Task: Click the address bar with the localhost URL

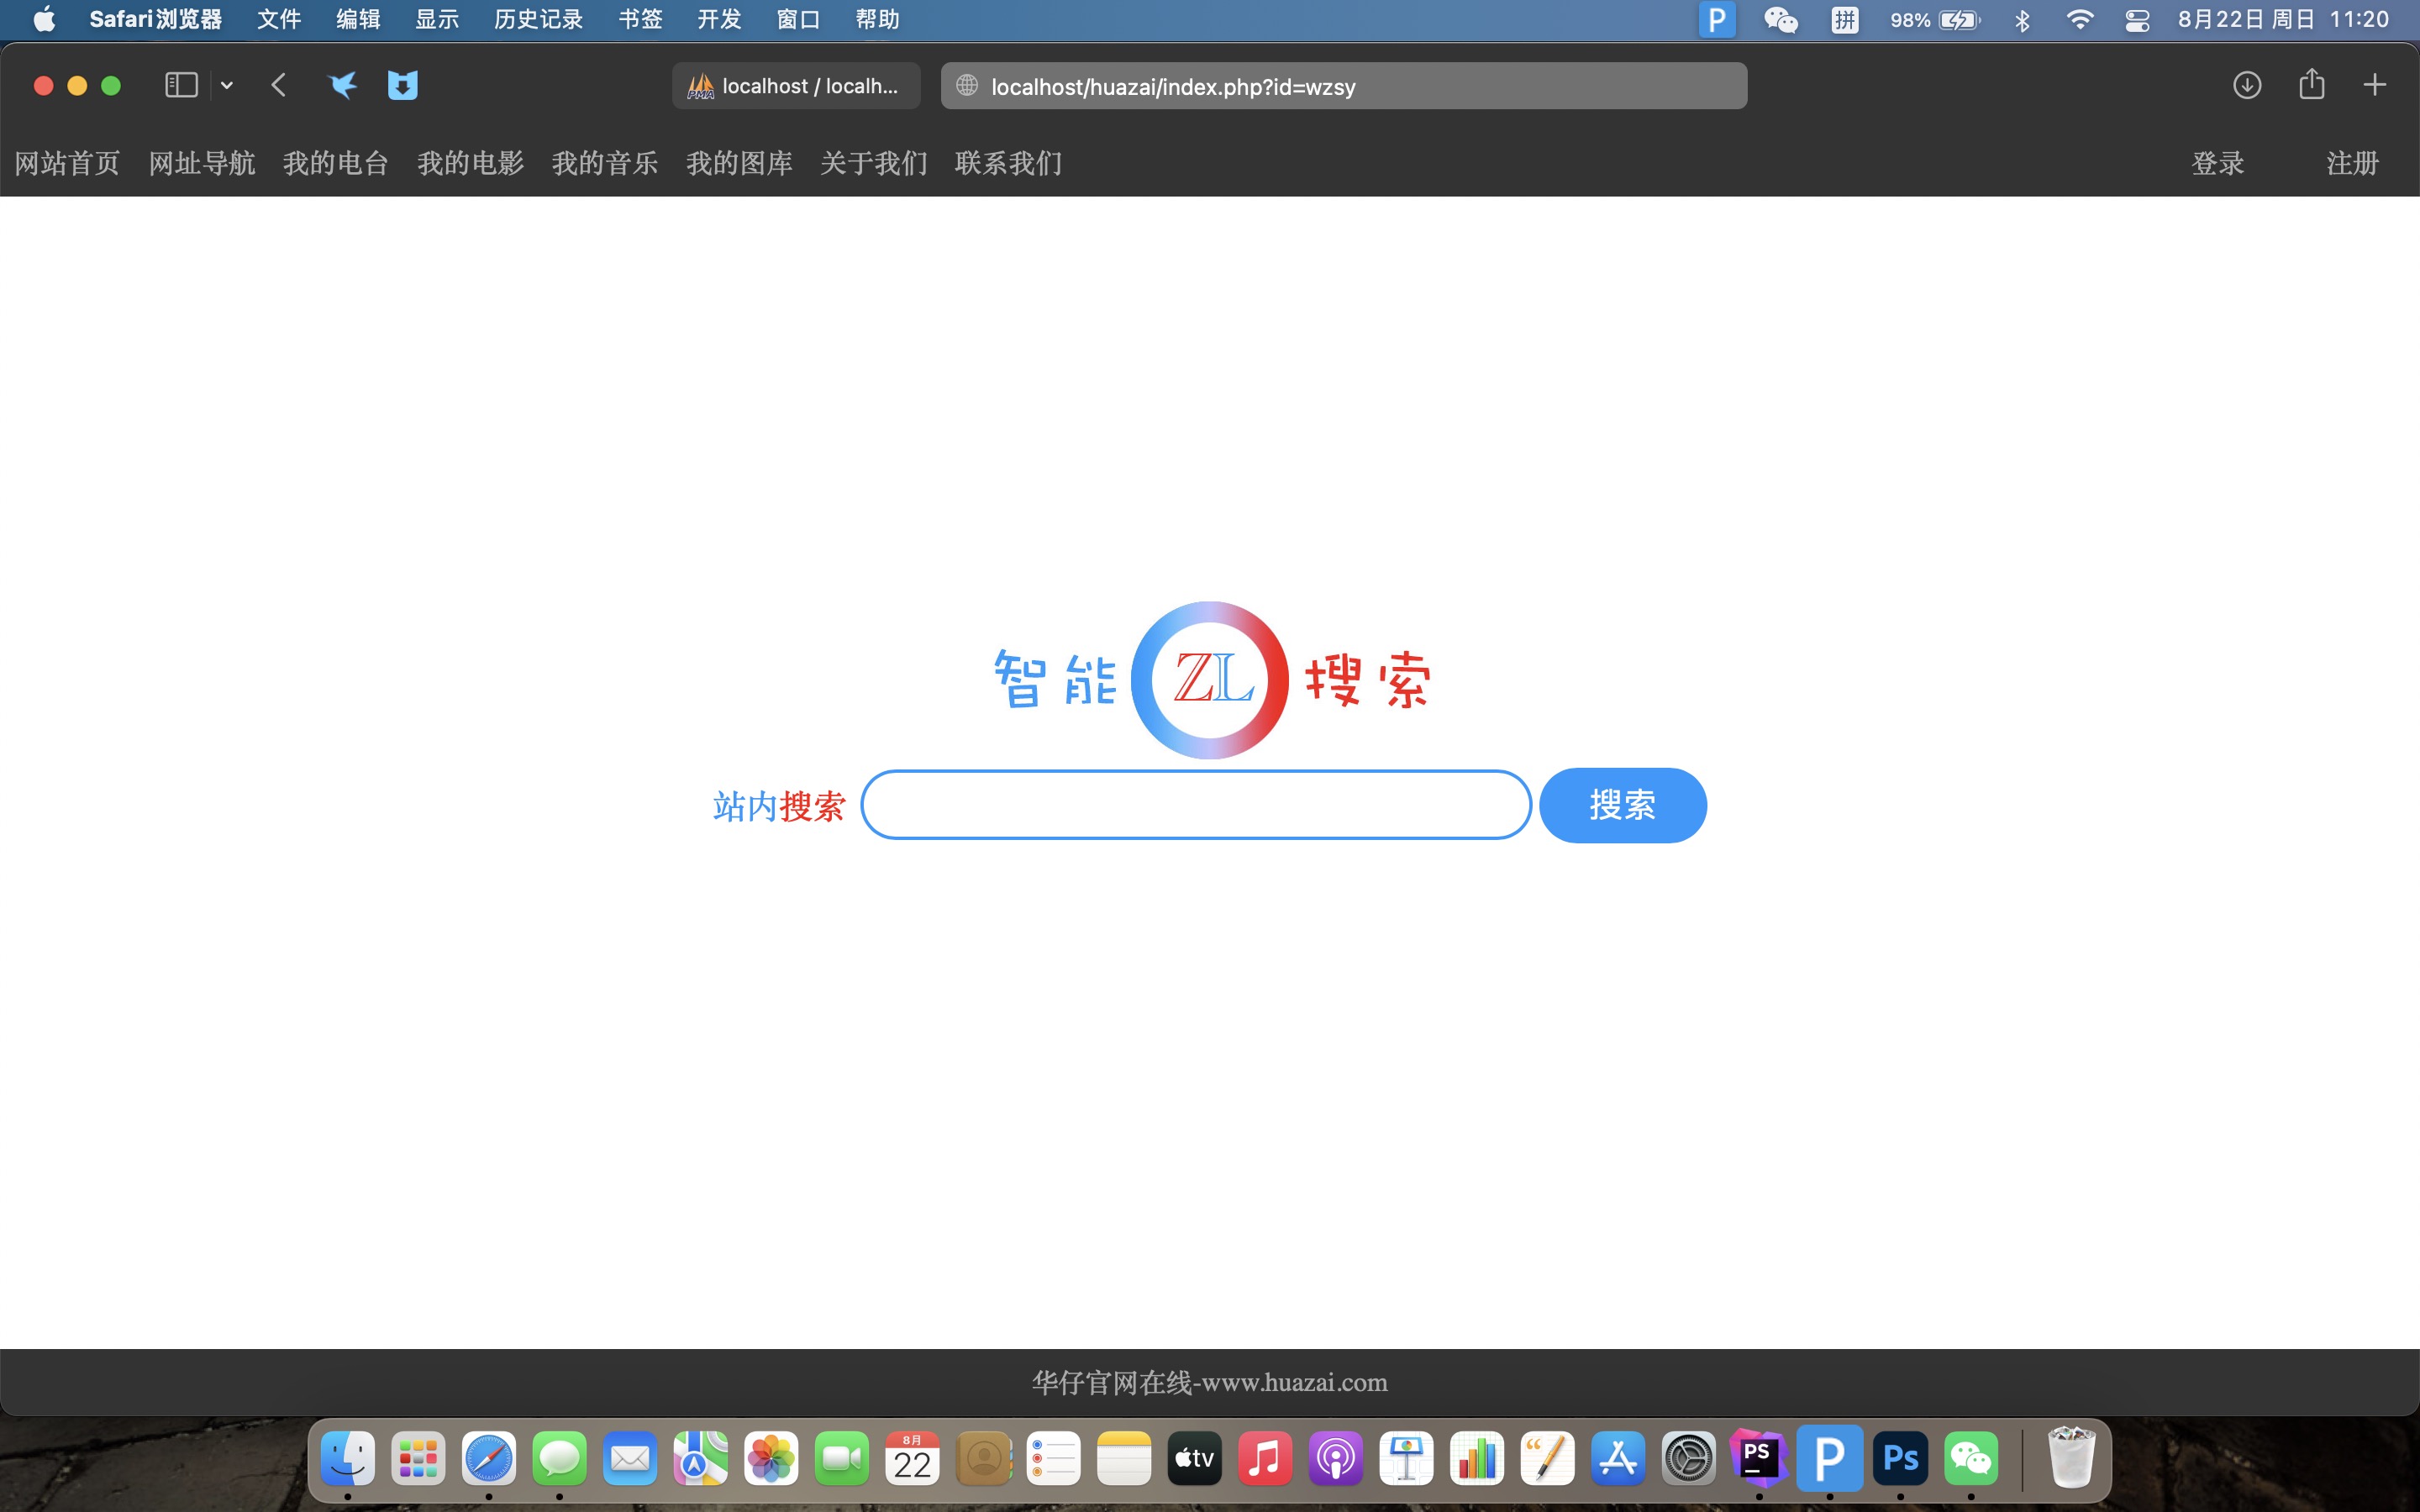Action: point(1343,86)
